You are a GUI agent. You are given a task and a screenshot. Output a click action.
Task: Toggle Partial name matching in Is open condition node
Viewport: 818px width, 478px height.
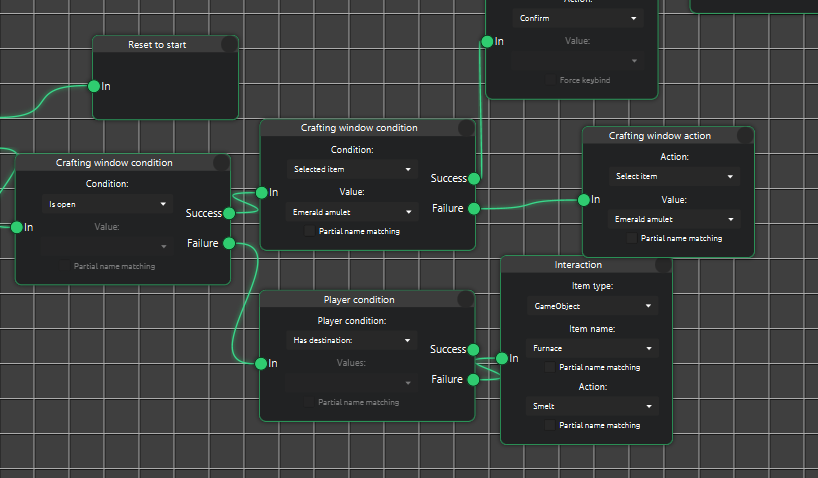(x=64, y=266)
